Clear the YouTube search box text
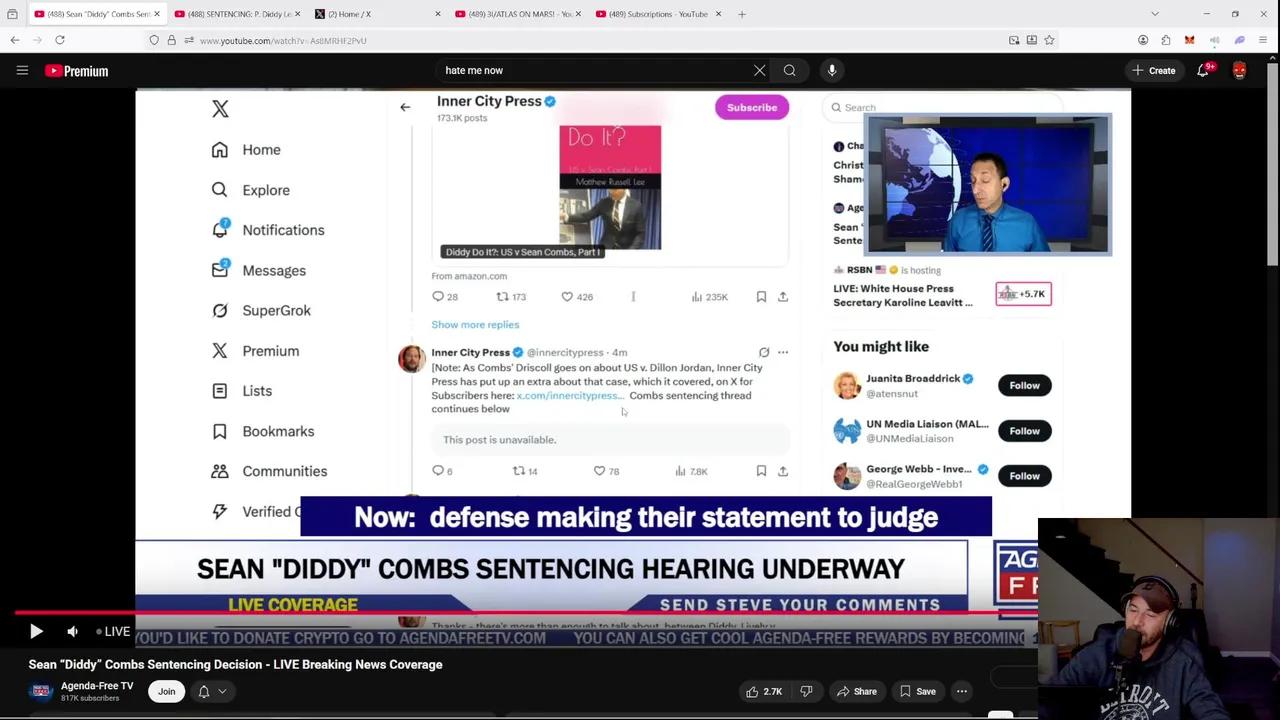The image size is (1280, 720). coord(760,70)
